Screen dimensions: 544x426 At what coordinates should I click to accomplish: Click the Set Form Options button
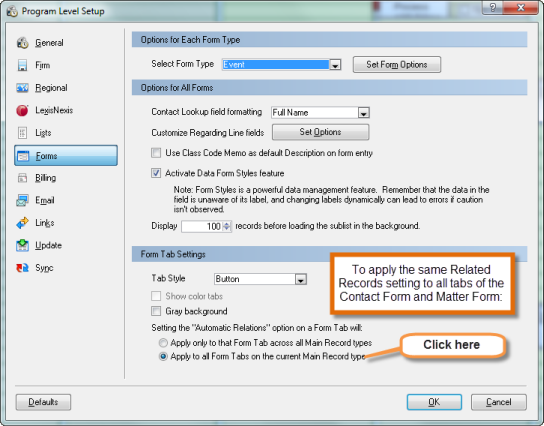[x=397, y=65]
